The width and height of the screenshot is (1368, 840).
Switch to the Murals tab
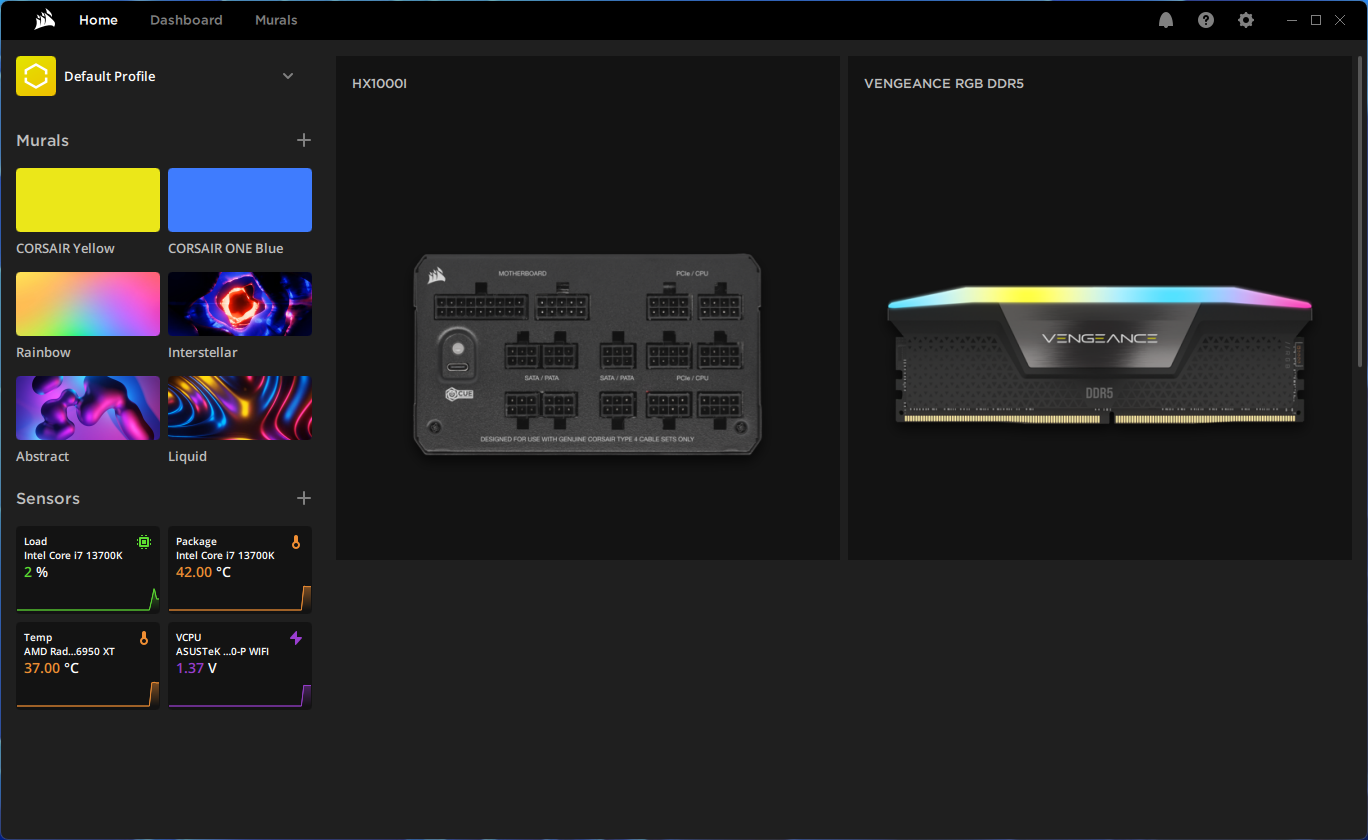(x=276, y=20)
